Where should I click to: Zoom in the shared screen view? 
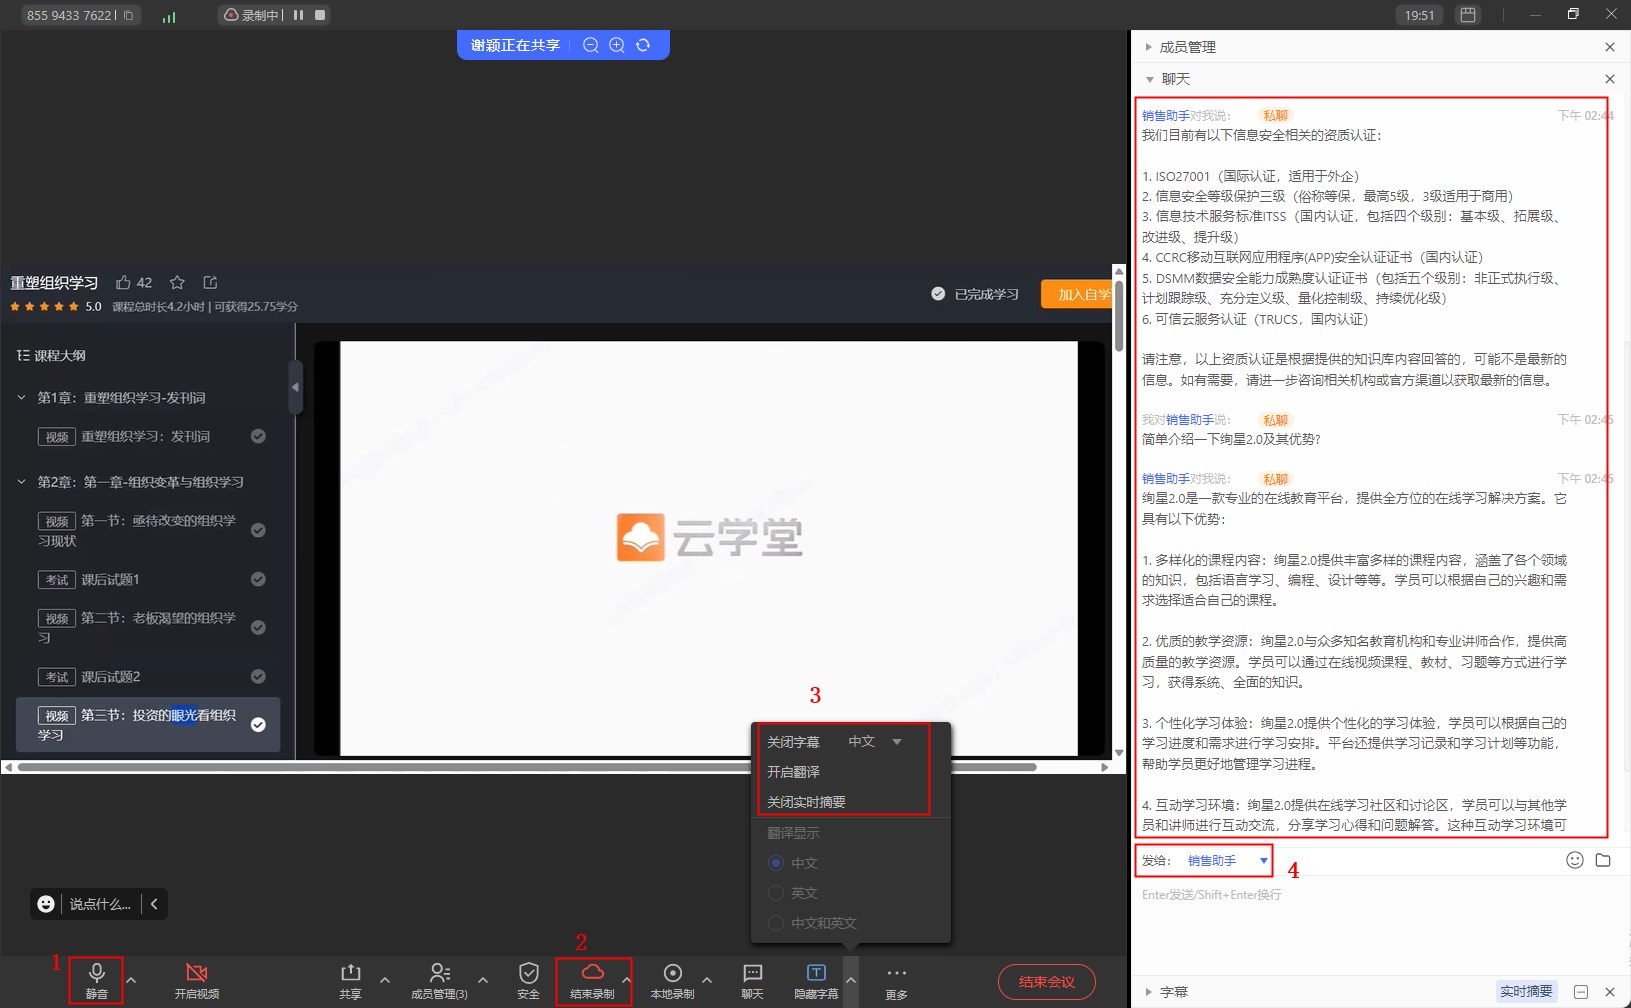pyautogui.click(x=617, y=45)
